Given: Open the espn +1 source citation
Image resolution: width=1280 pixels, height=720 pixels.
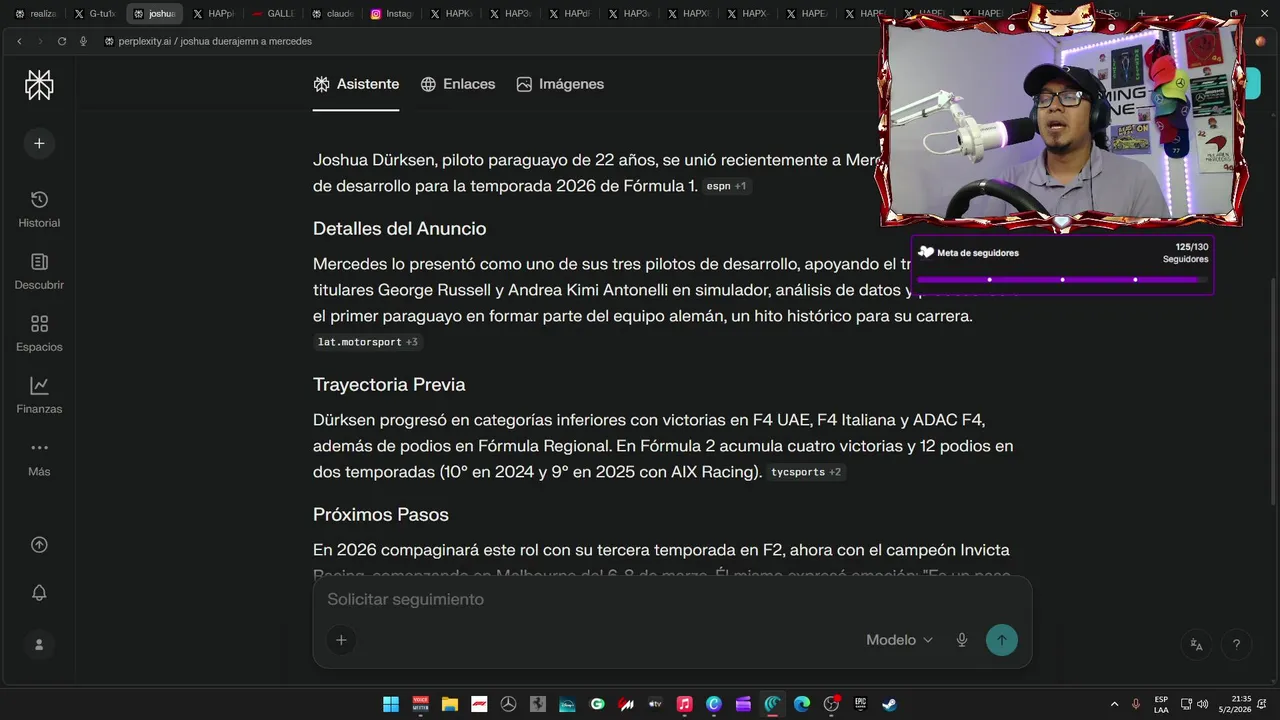Looking at the screenshot, I should 727,186.
